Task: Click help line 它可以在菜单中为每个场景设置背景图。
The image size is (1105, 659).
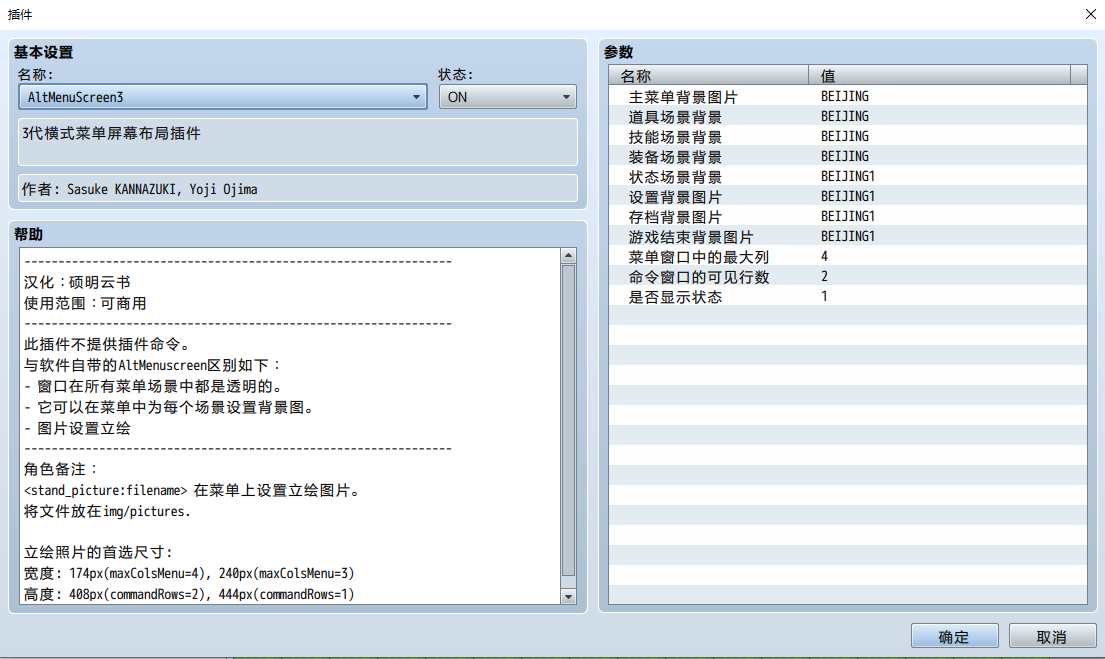Action: (170, 407)
